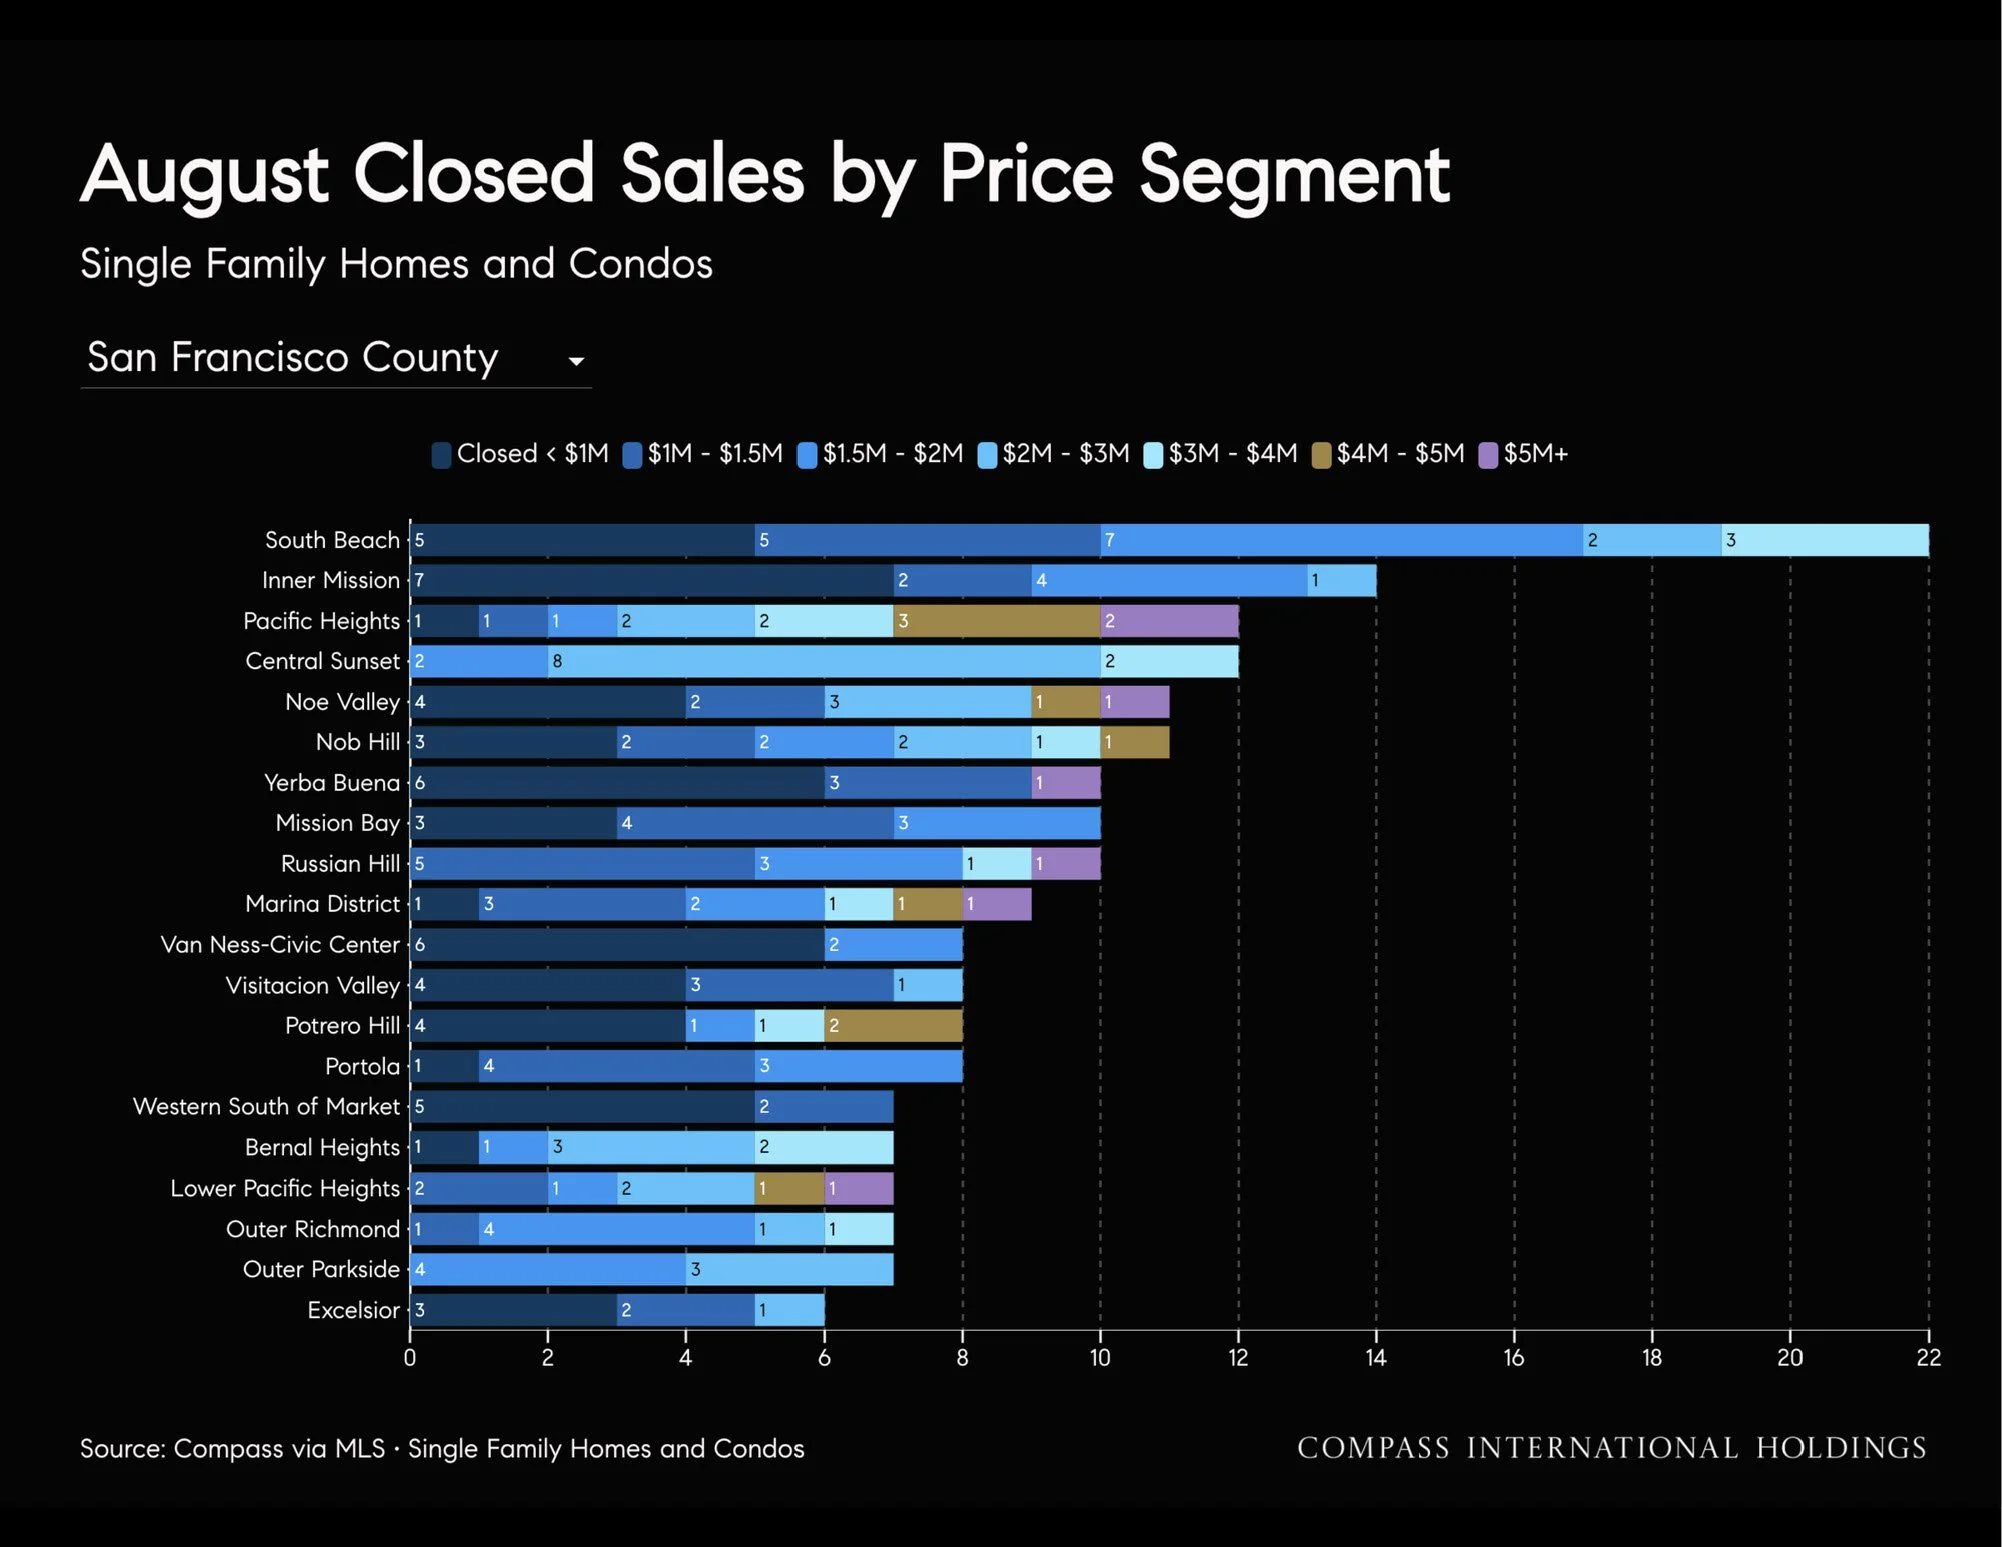Image resolution: width=2002 pixels, height=1547 pixels.
Task: Click the purple $5M+ legend swatch
Action: pos(1488,455)
